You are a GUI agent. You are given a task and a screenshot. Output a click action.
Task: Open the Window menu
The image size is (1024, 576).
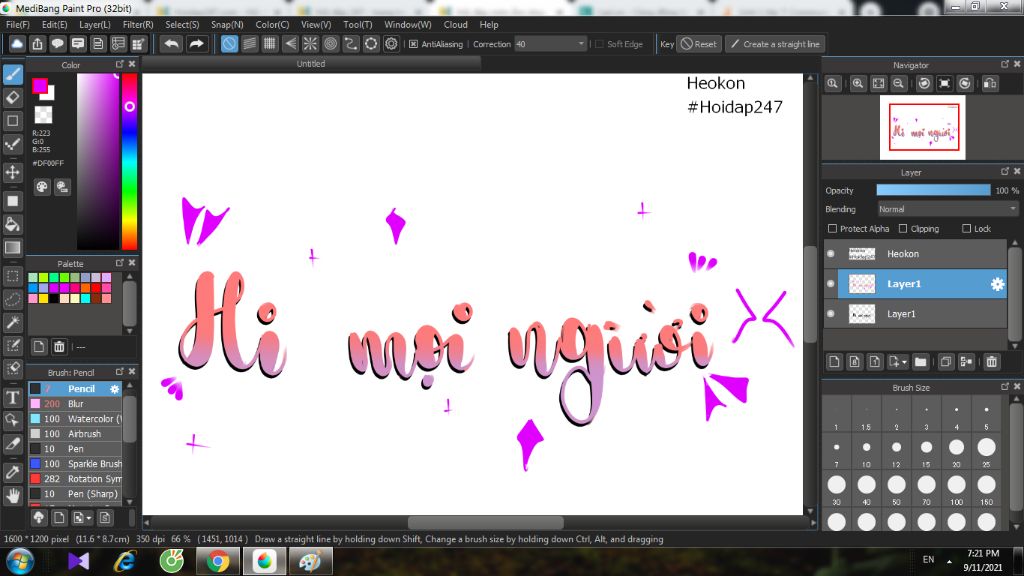pos(408,25)
